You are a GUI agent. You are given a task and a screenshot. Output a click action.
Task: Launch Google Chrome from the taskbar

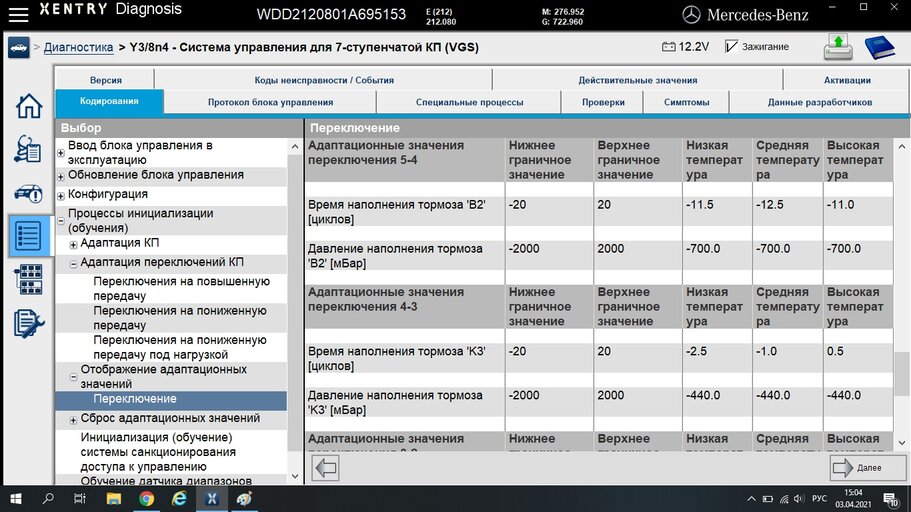(x=146, y=499)
